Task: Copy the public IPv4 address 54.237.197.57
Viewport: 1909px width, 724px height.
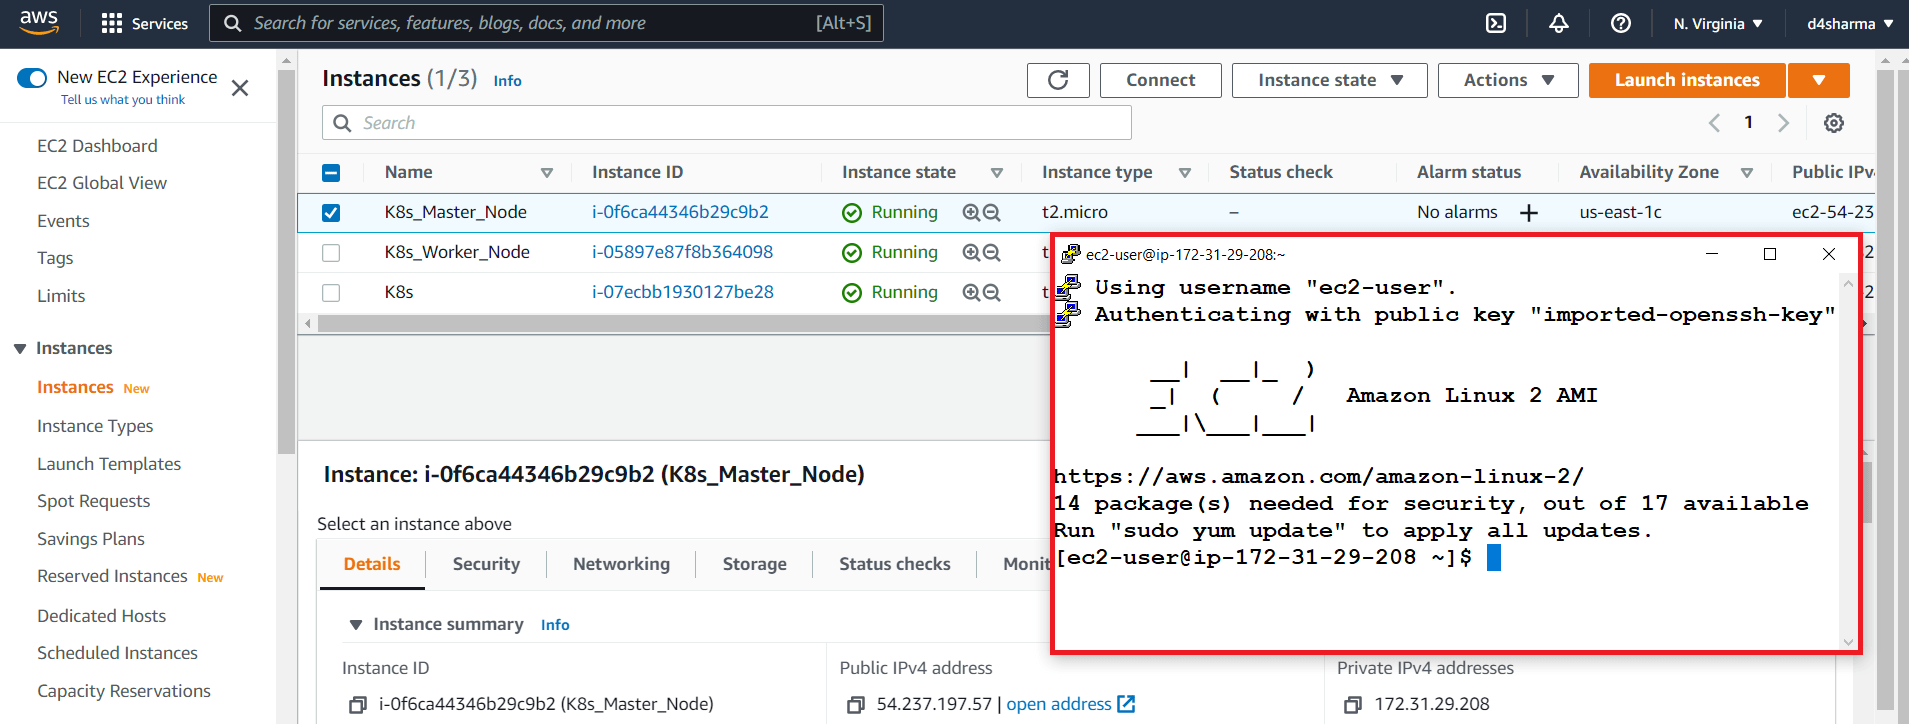Action: 855,705
